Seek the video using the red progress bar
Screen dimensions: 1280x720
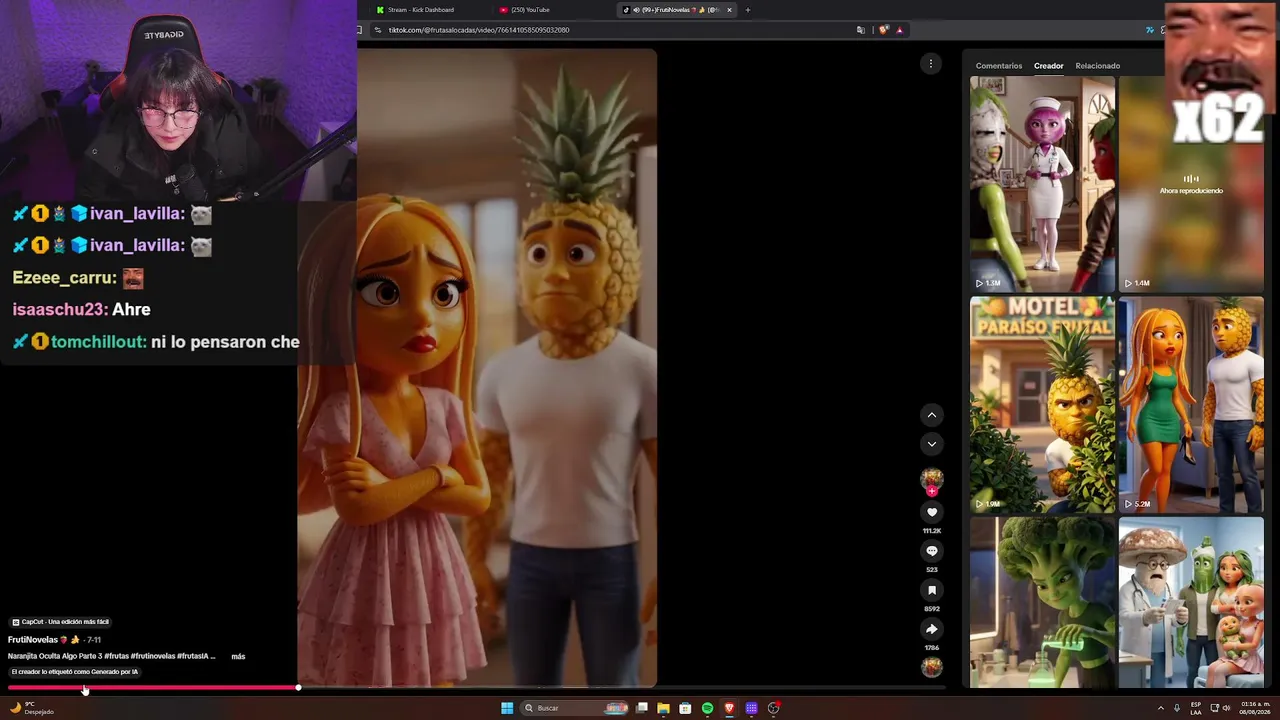pyautogui.click(x=153, y=688)
